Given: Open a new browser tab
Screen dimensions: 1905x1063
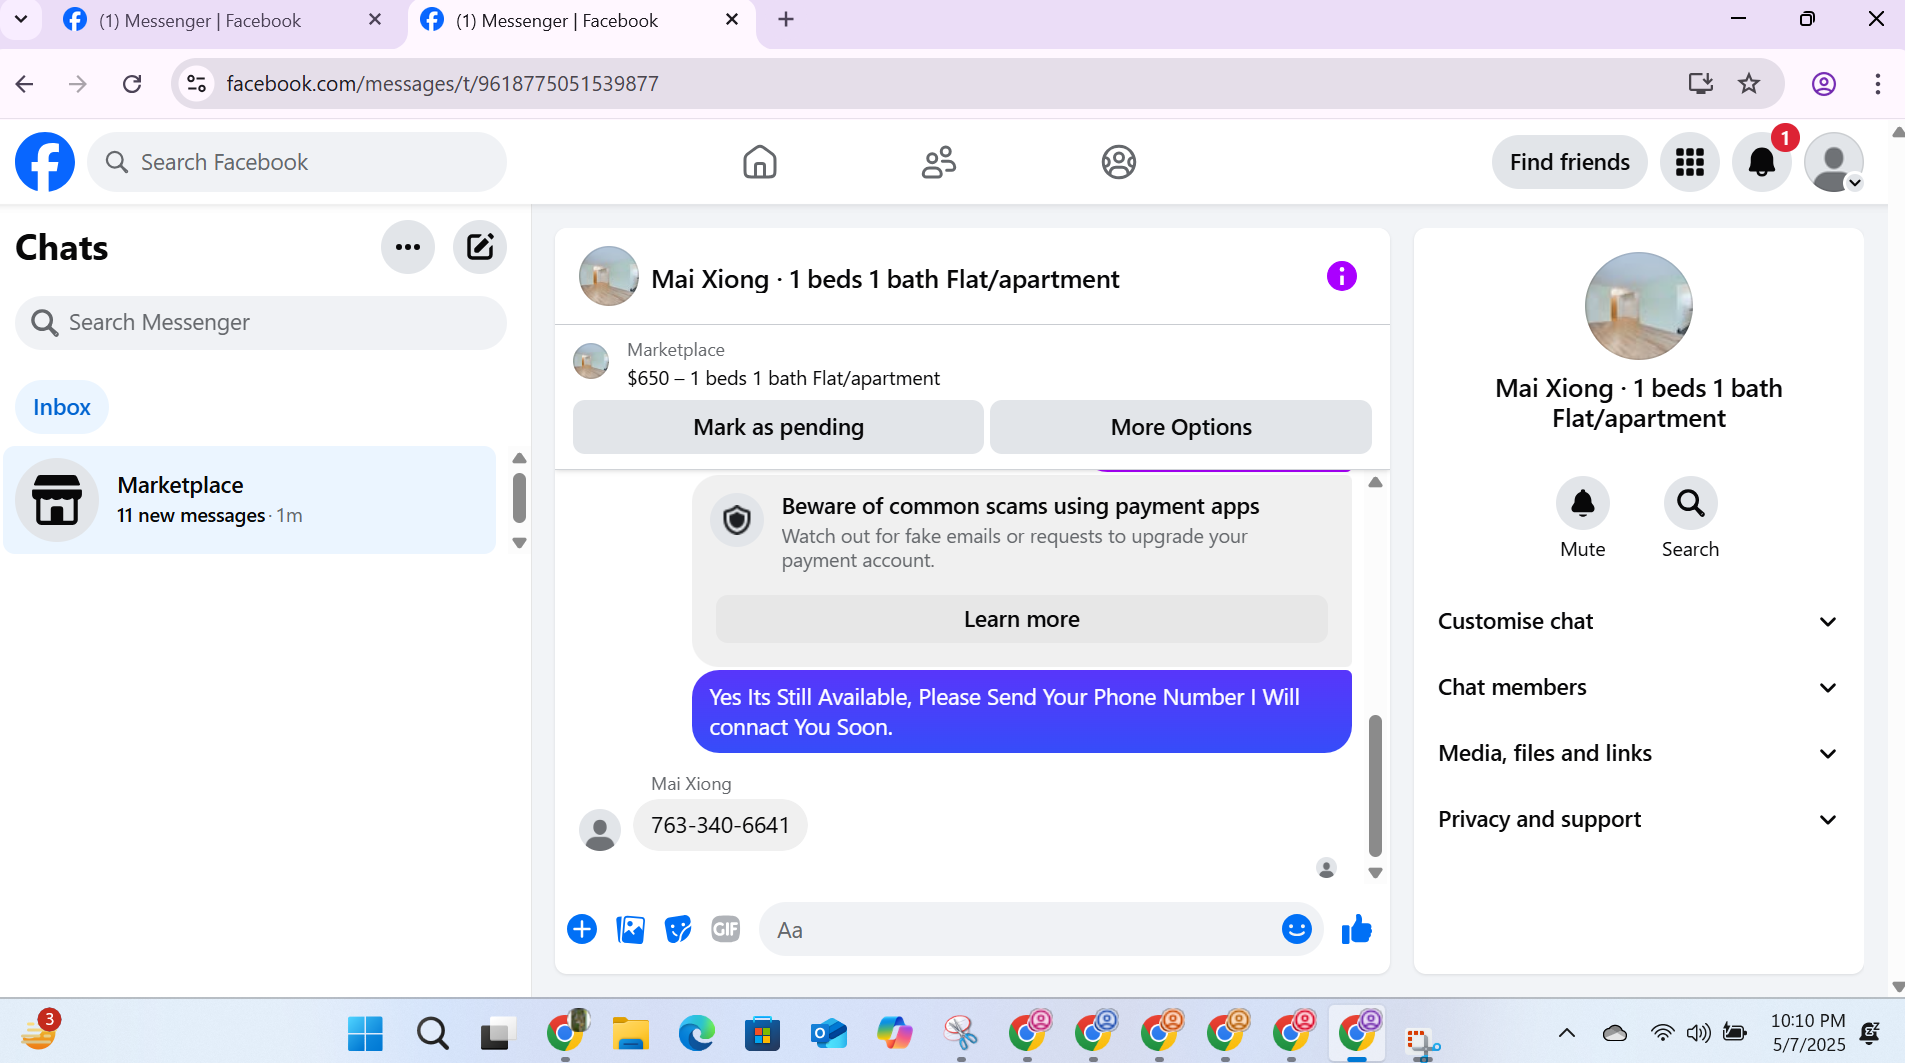Looking at the screenshot, I should click(786, 20).
